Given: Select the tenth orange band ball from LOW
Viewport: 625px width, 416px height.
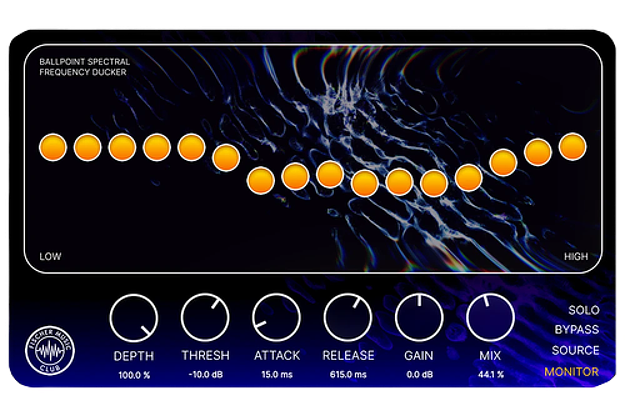Looking at the screenshot, I should (365, 183).
